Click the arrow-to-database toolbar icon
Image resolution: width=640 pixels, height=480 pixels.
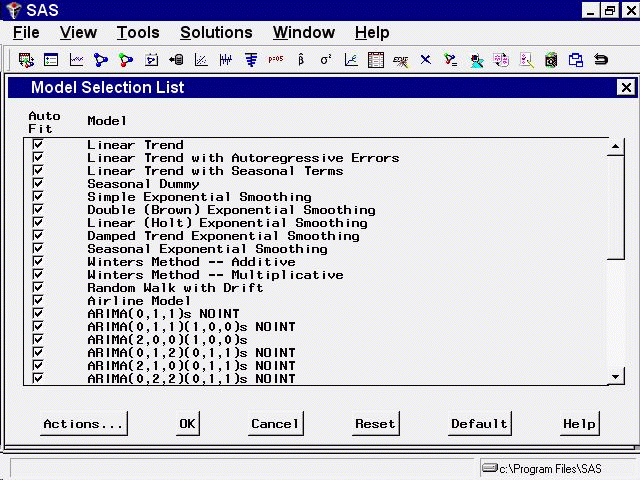176,60
